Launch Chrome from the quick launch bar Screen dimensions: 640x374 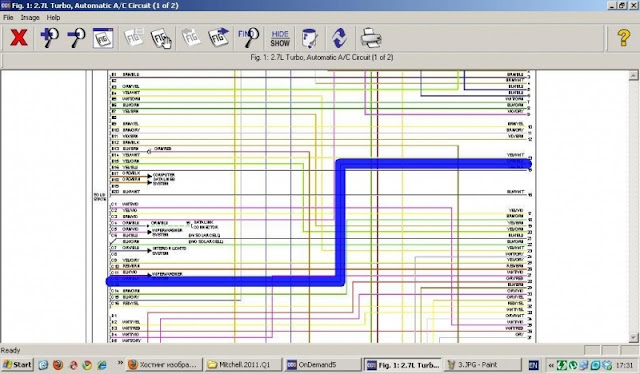tap(87, 365)
